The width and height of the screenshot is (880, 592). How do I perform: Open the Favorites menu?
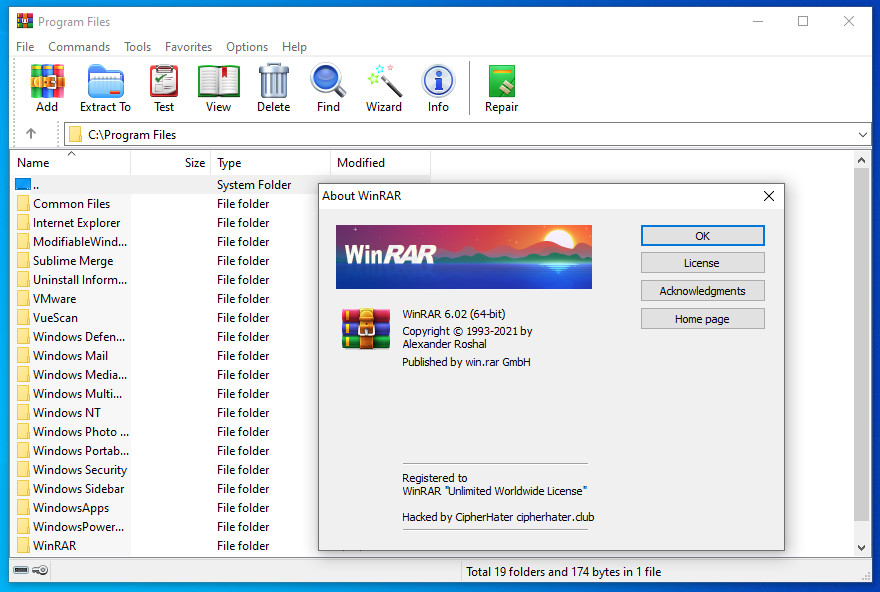point(189,47)
